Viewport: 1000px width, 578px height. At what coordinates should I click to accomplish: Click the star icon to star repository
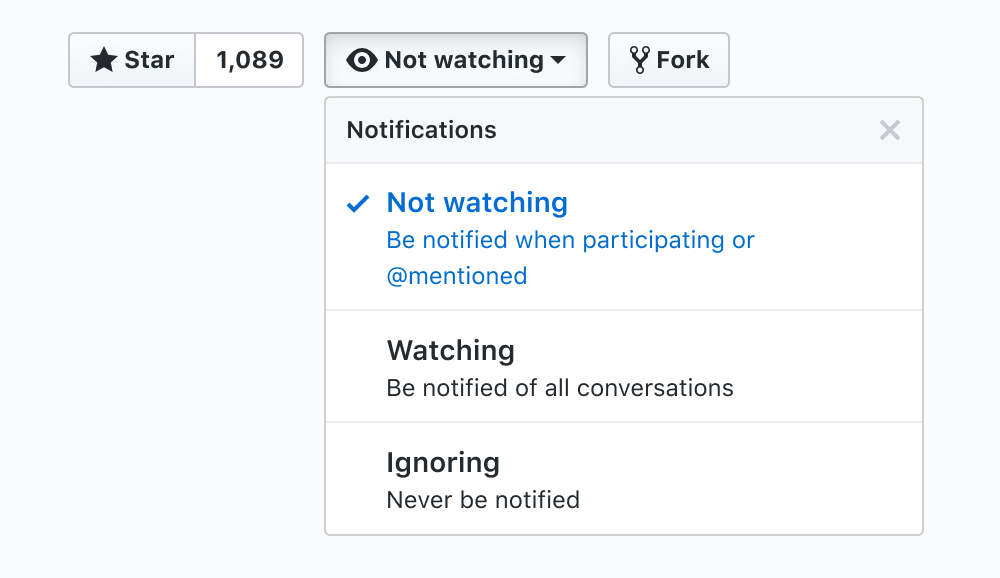(x=104, y=60)
